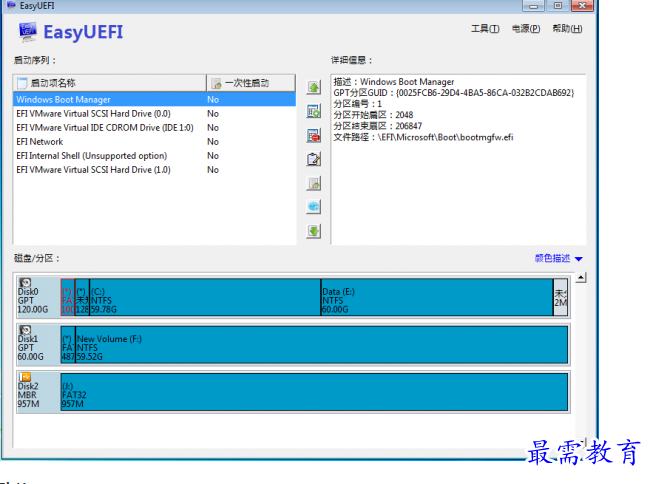The width and height of the screenshot is (649, 484).
Task: Select the Windows Boot Manager entry
Action: 64,100
